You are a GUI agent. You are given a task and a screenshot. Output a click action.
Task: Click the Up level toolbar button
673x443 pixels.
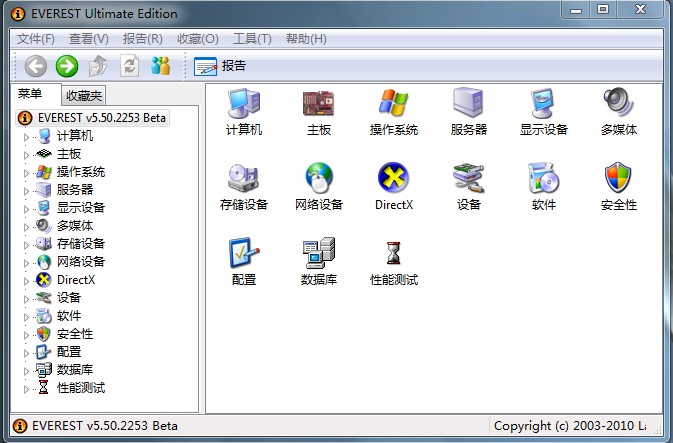98,66
